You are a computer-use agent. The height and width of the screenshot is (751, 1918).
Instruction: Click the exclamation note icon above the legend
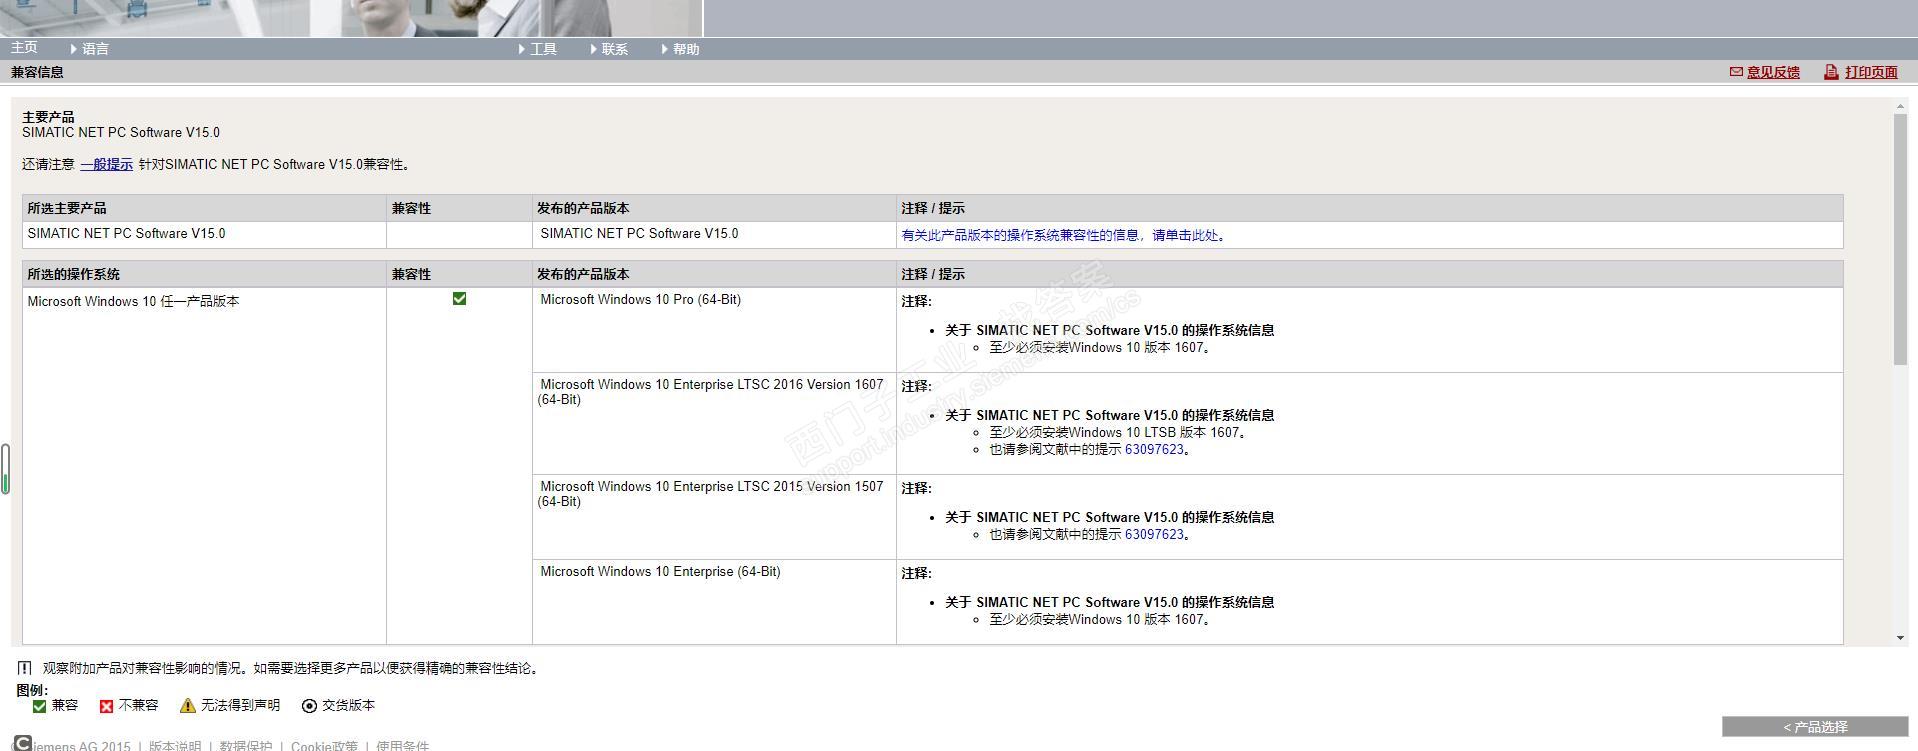point(25,668)
